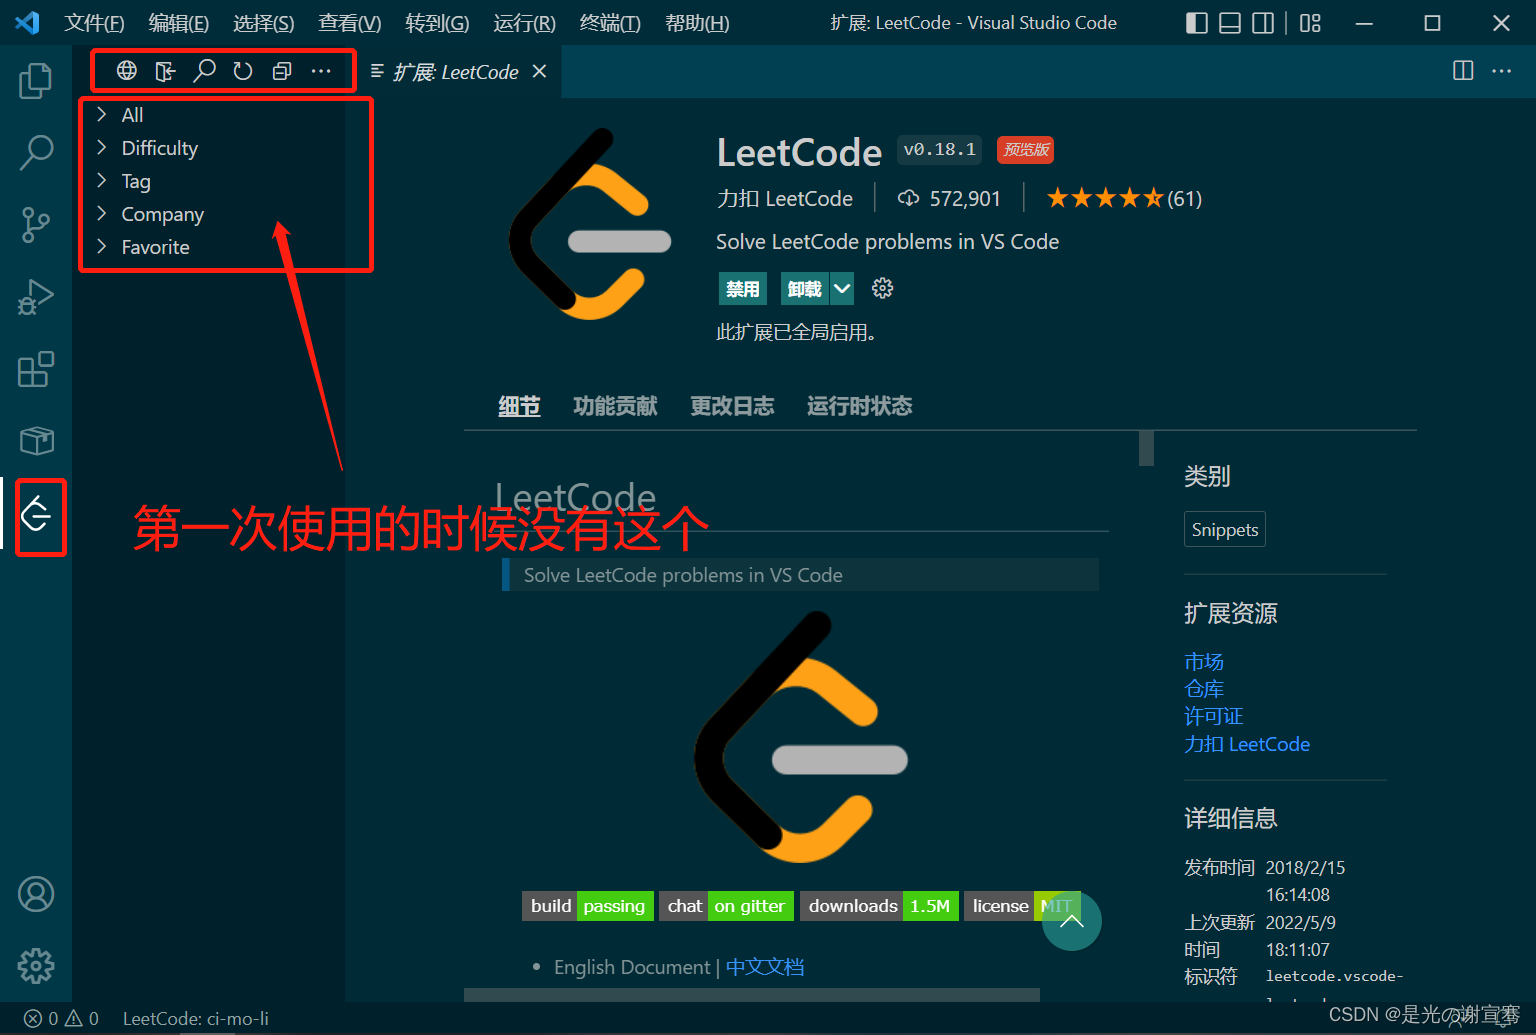
Task: Click the 卸载 button
Action: [x=805, y=289]
